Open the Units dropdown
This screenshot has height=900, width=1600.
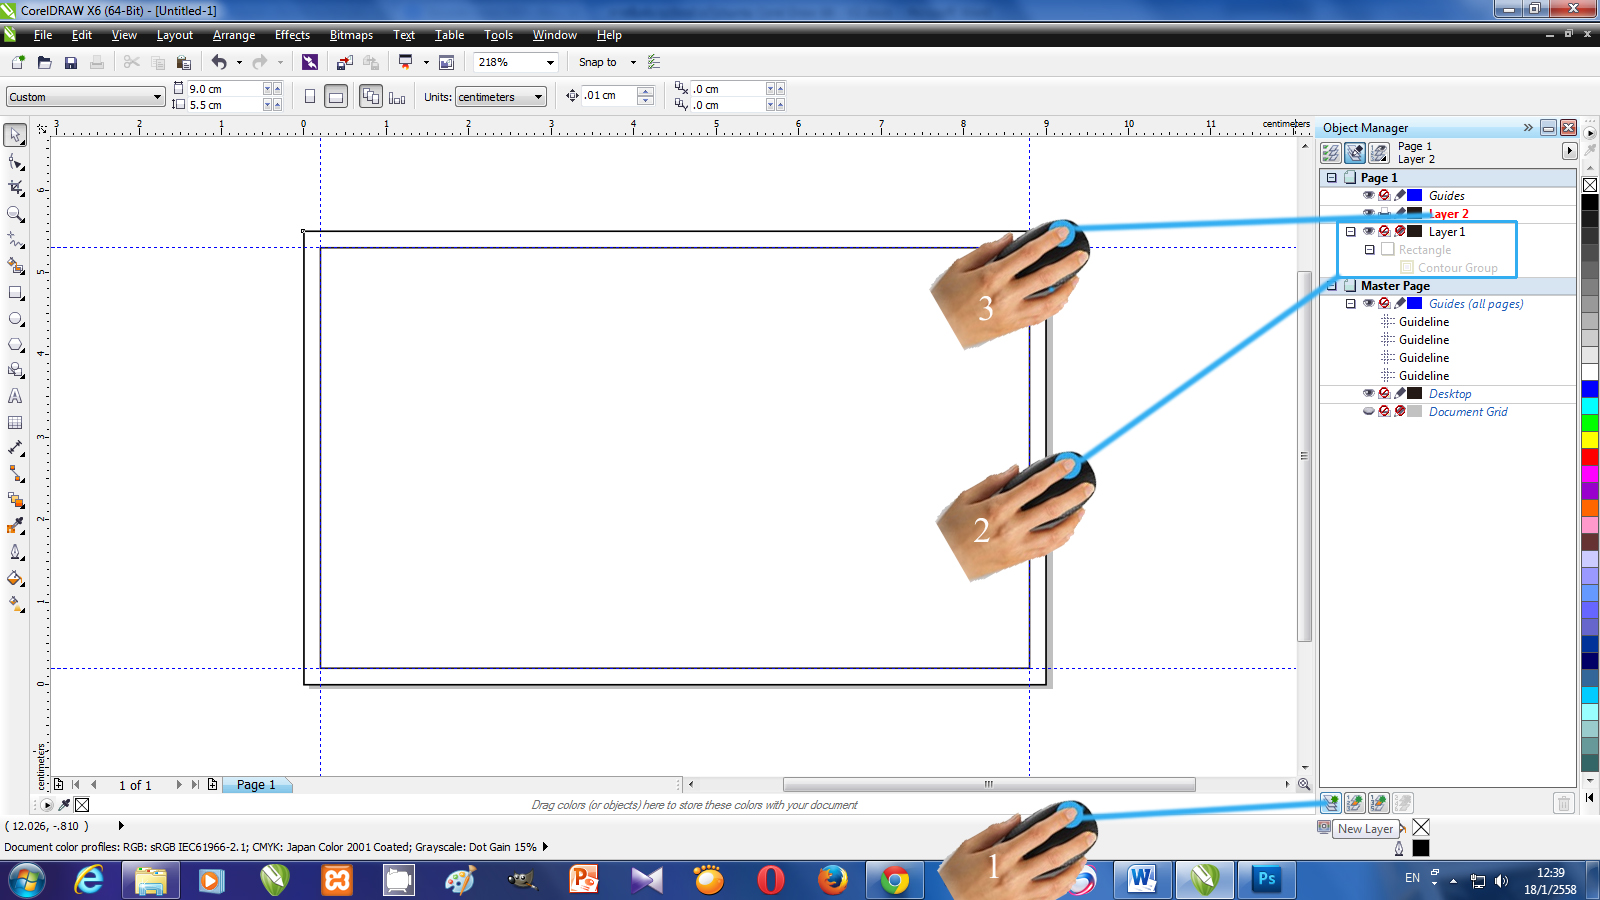(x=538, y=97)
